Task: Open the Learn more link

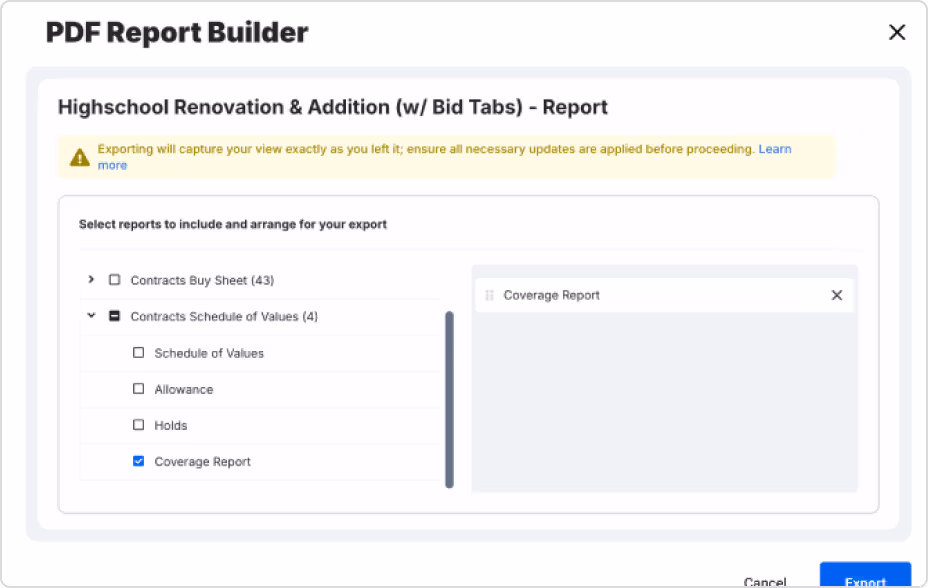Action: (x=775, y=149)
